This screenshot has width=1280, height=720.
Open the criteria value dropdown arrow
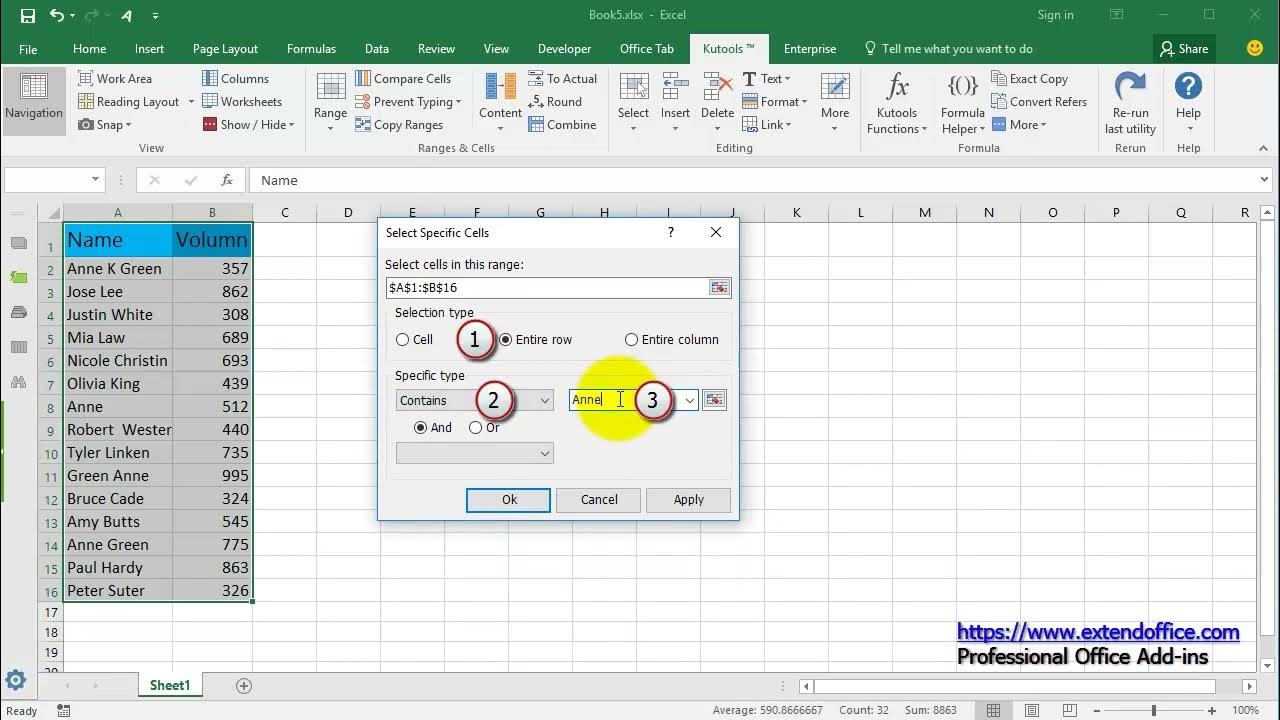pos(690,400)
